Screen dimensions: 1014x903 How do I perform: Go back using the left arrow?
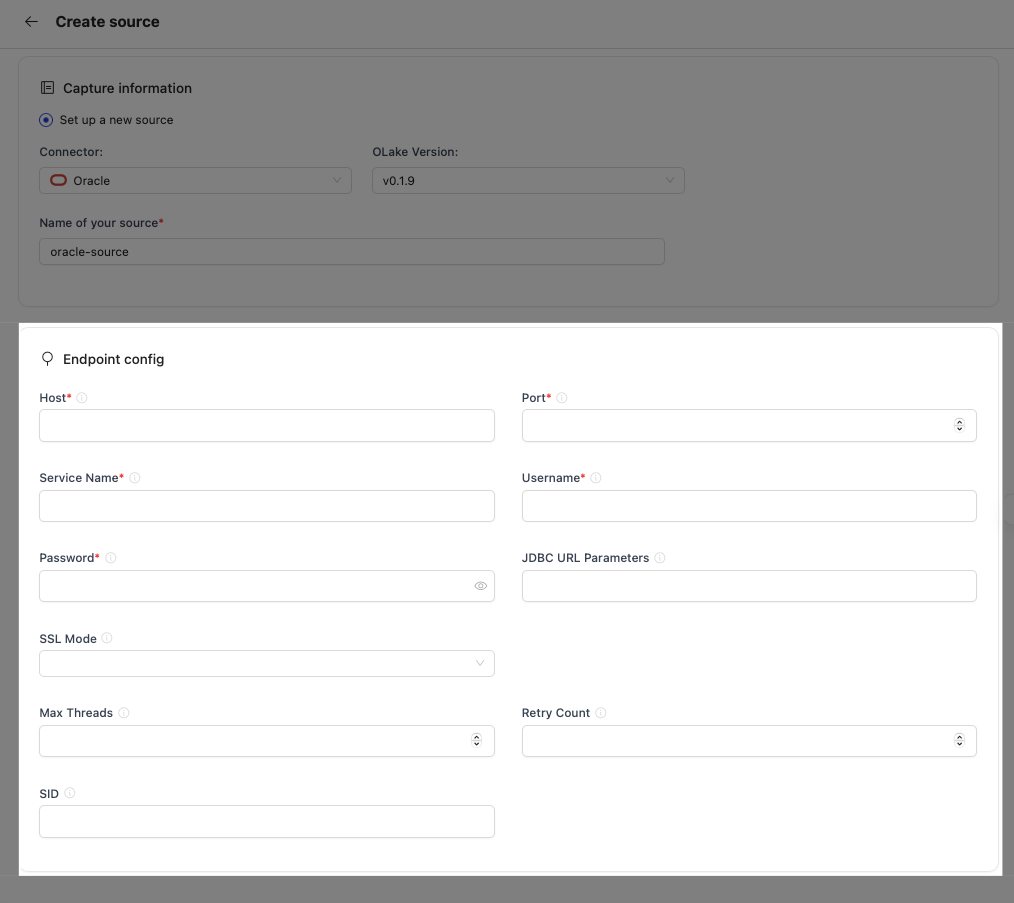(31, 22)
